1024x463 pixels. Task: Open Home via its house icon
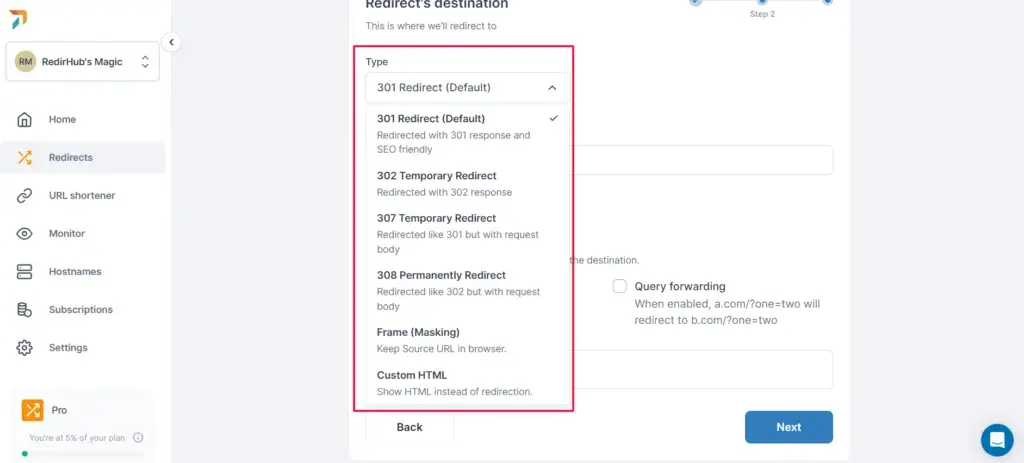(24, 120)
